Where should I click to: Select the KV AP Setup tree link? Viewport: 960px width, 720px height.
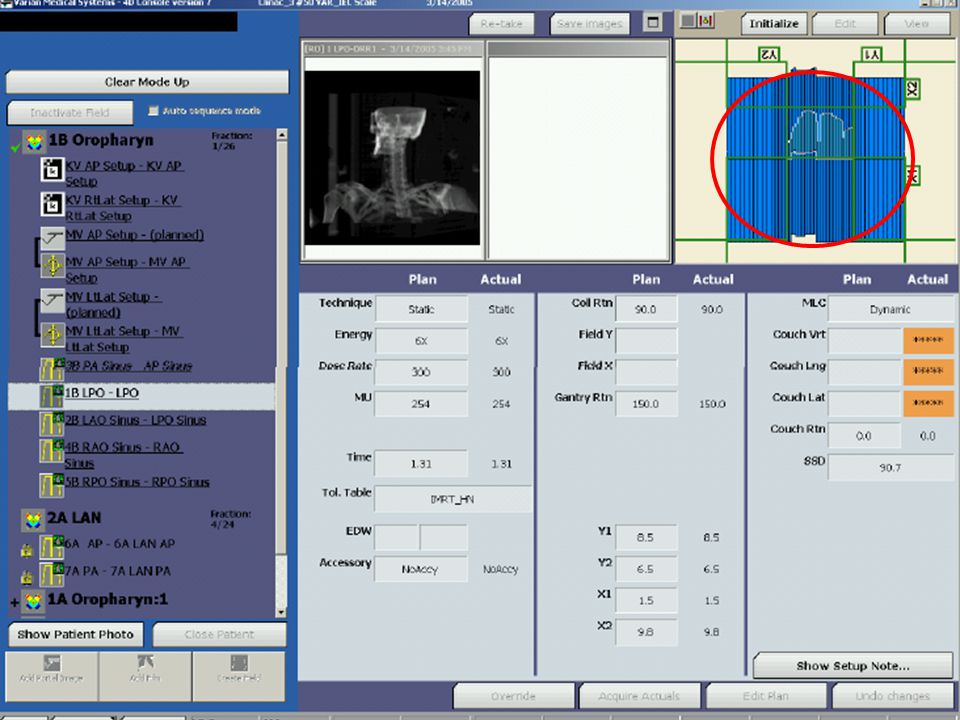click(124, 173)
